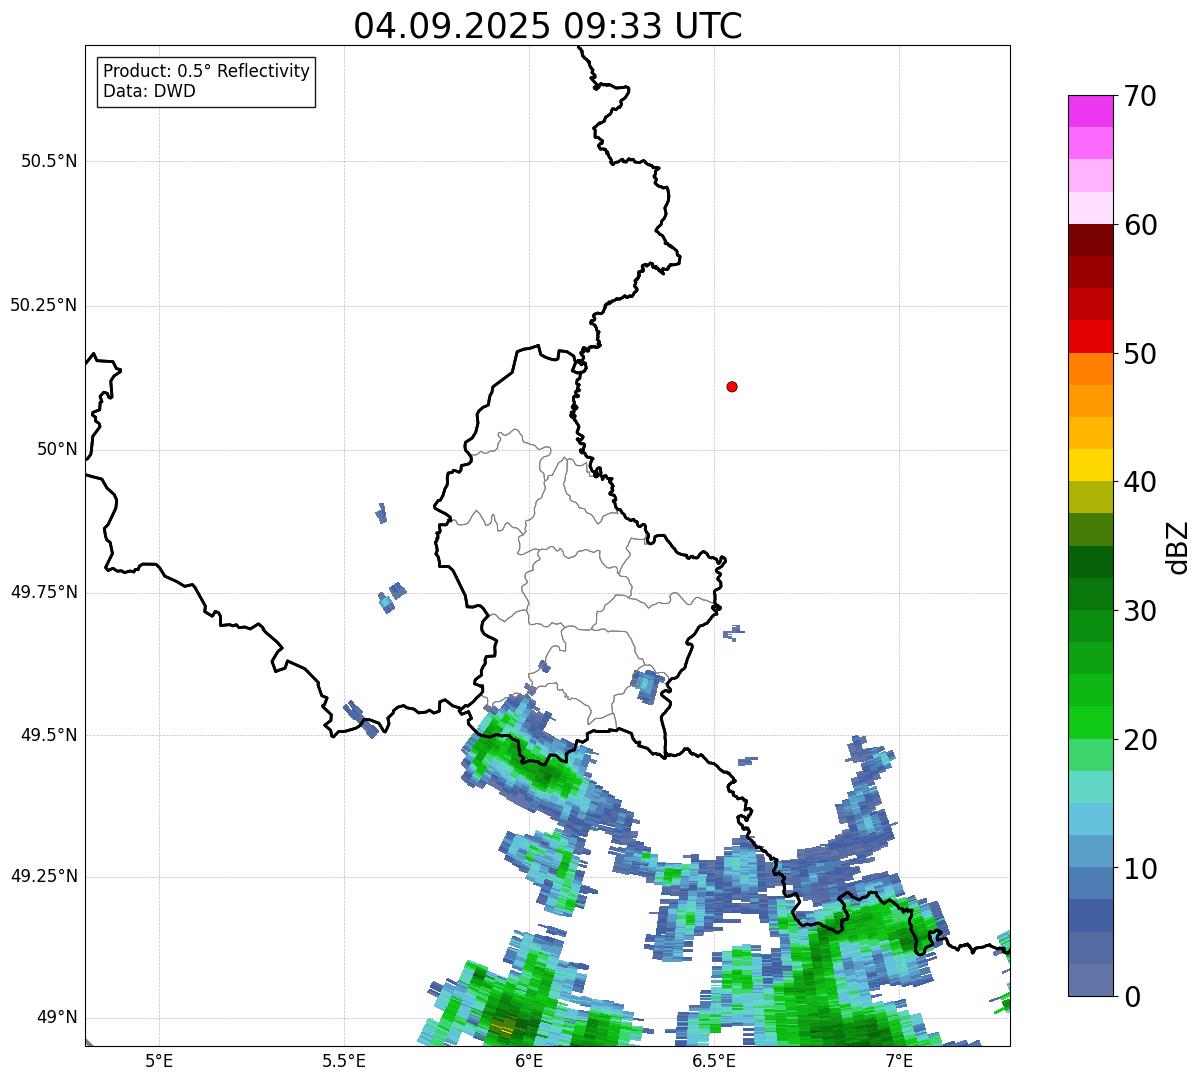Pick the bright red swatch just above 50
The image size is (1202, 1081).
coord(1090,337)
